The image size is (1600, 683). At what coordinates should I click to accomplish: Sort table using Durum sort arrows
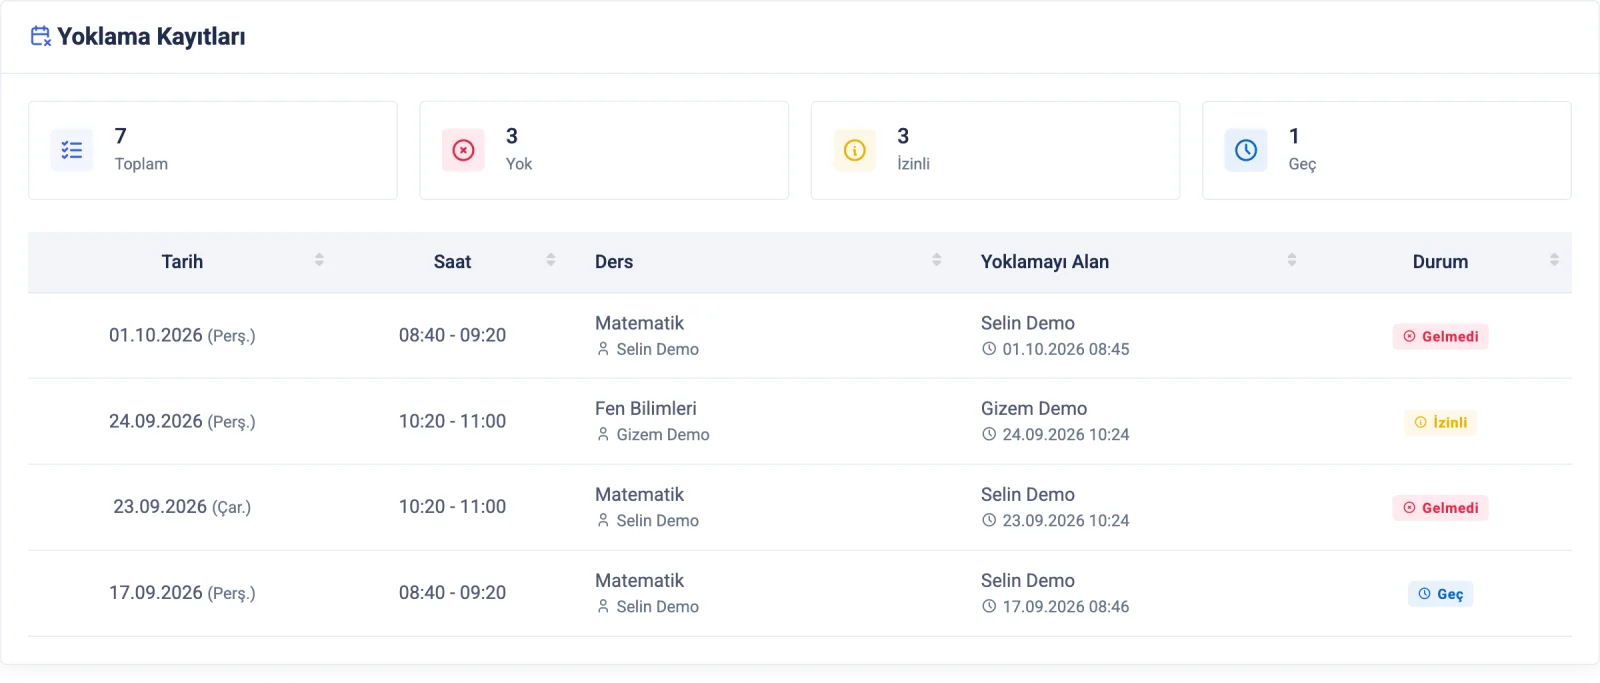(1554, 260)
